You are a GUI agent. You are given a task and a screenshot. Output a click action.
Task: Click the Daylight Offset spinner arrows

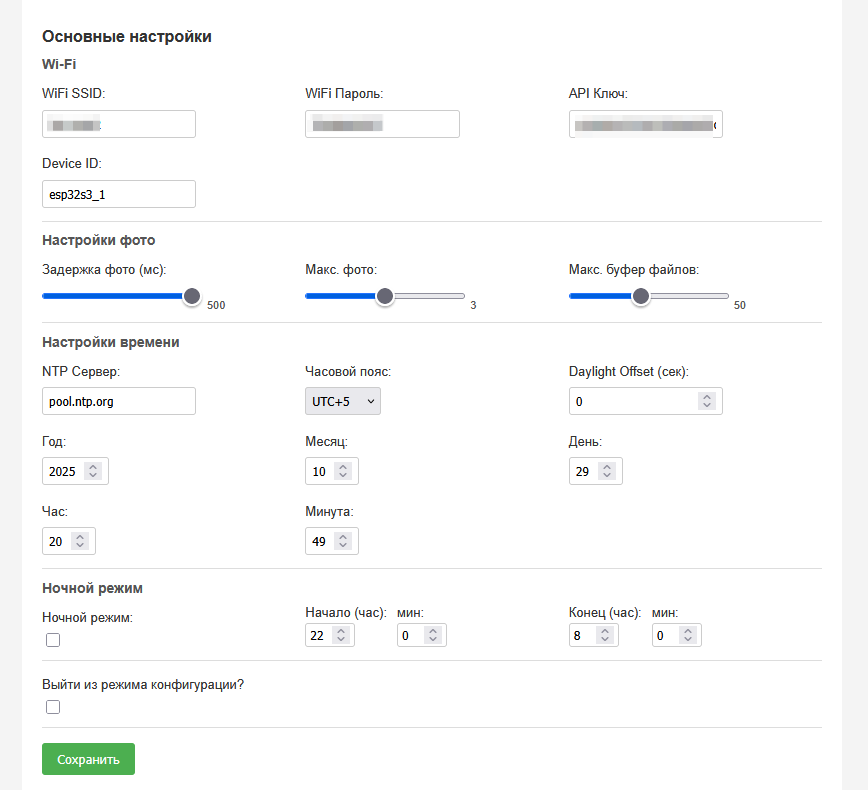[706, 401]
